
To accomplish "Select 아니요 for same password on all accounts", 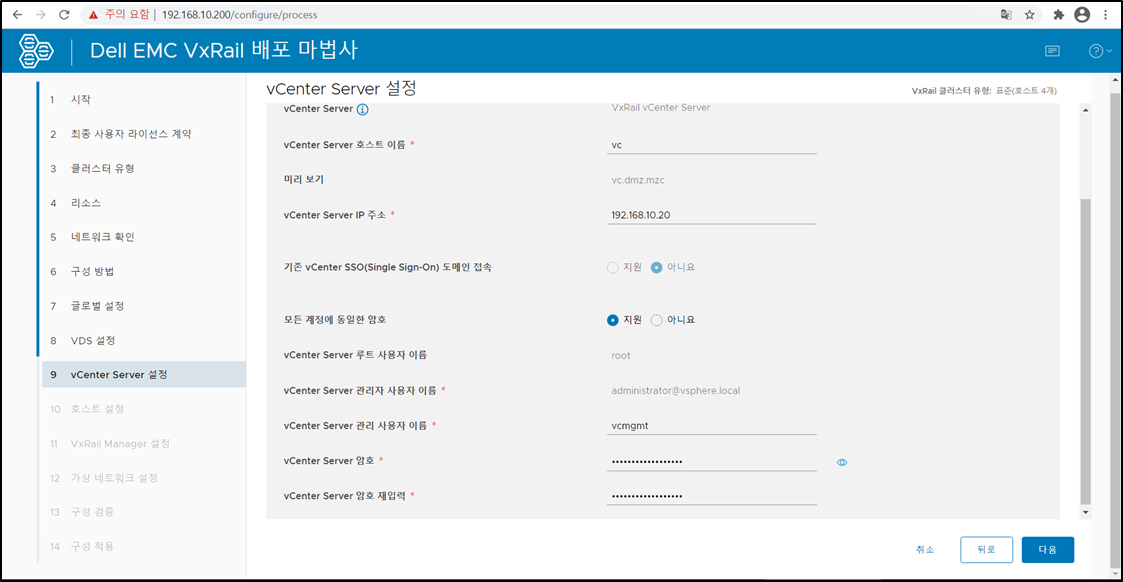I will point(656,320).
